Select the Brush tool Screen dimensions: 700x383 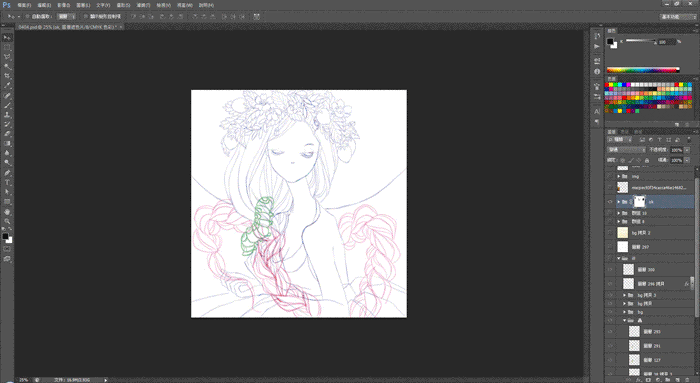pyautogui.click(x=7, y=105)
